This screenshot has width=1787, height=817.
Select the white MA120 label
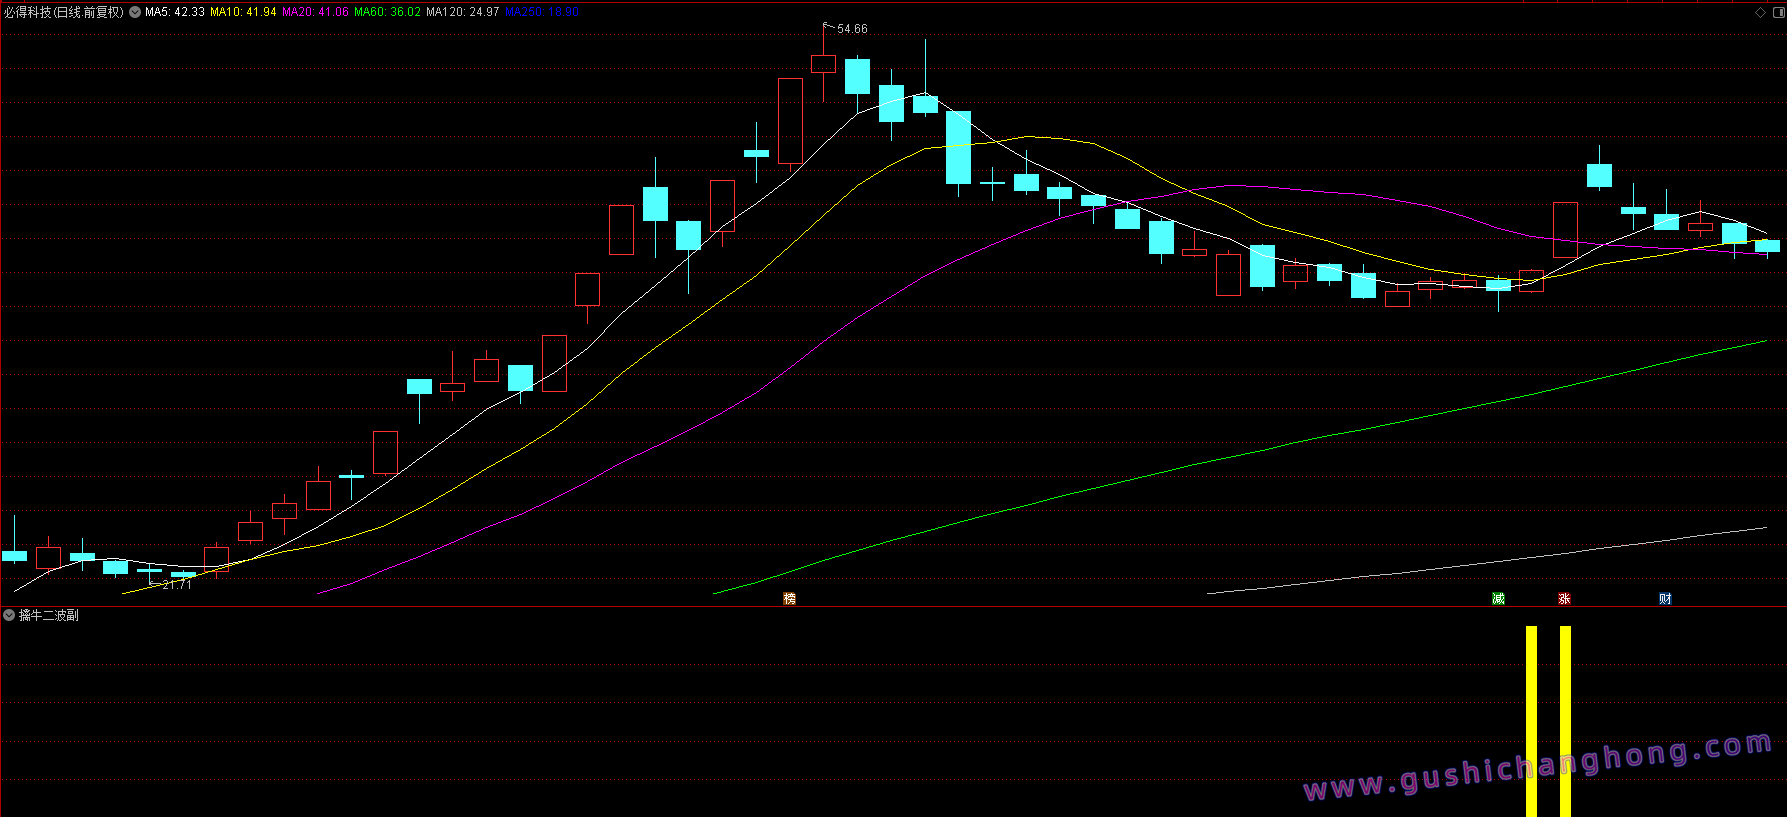462,13
